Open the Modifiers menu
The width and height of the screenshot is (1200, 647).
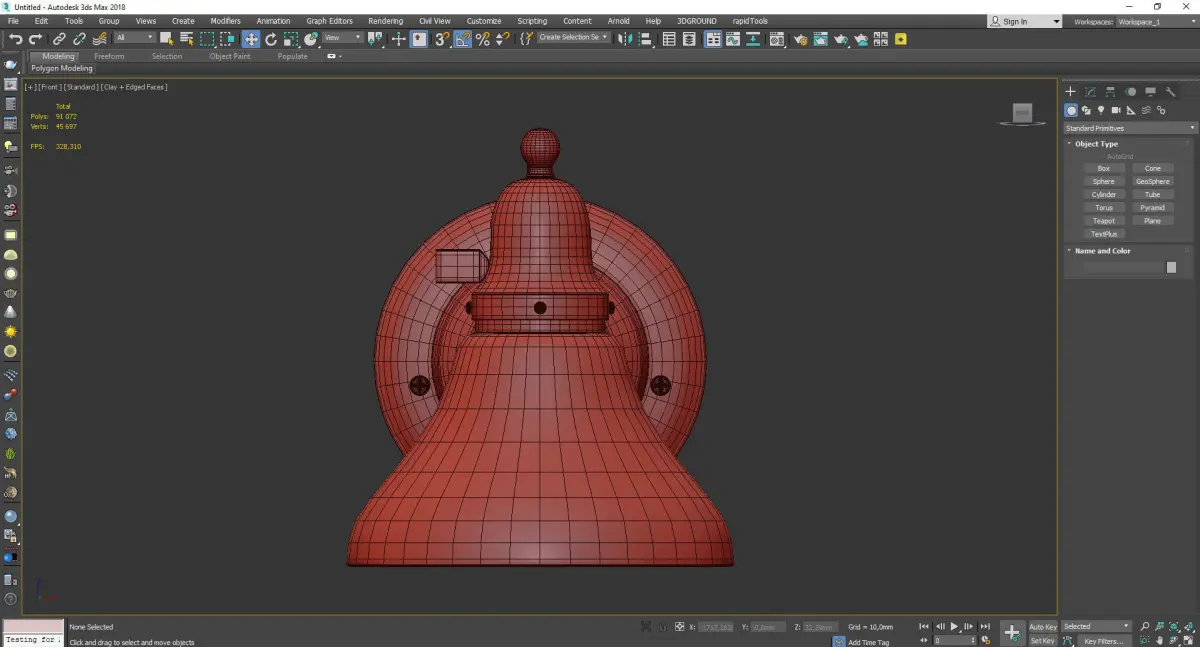pyautogui.click(x=225, y=21)
